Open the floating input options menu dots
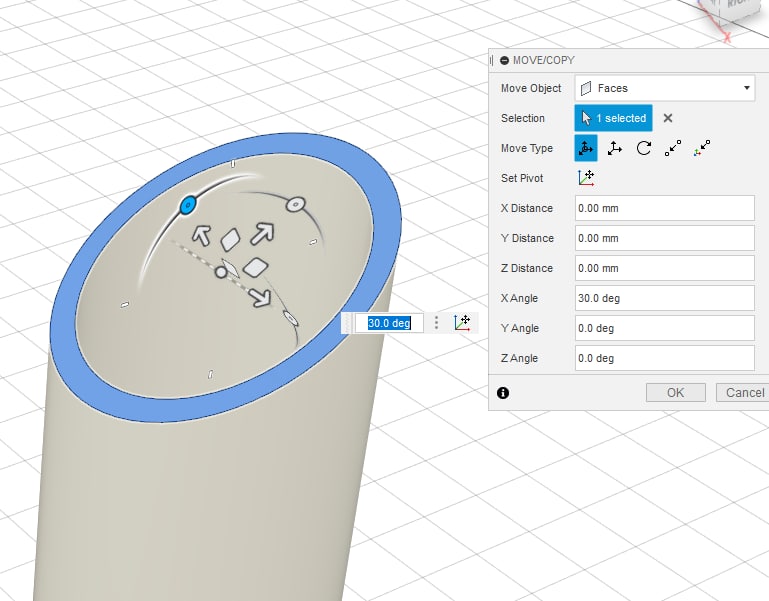769x601 pixels. click(x=436, y=323)
